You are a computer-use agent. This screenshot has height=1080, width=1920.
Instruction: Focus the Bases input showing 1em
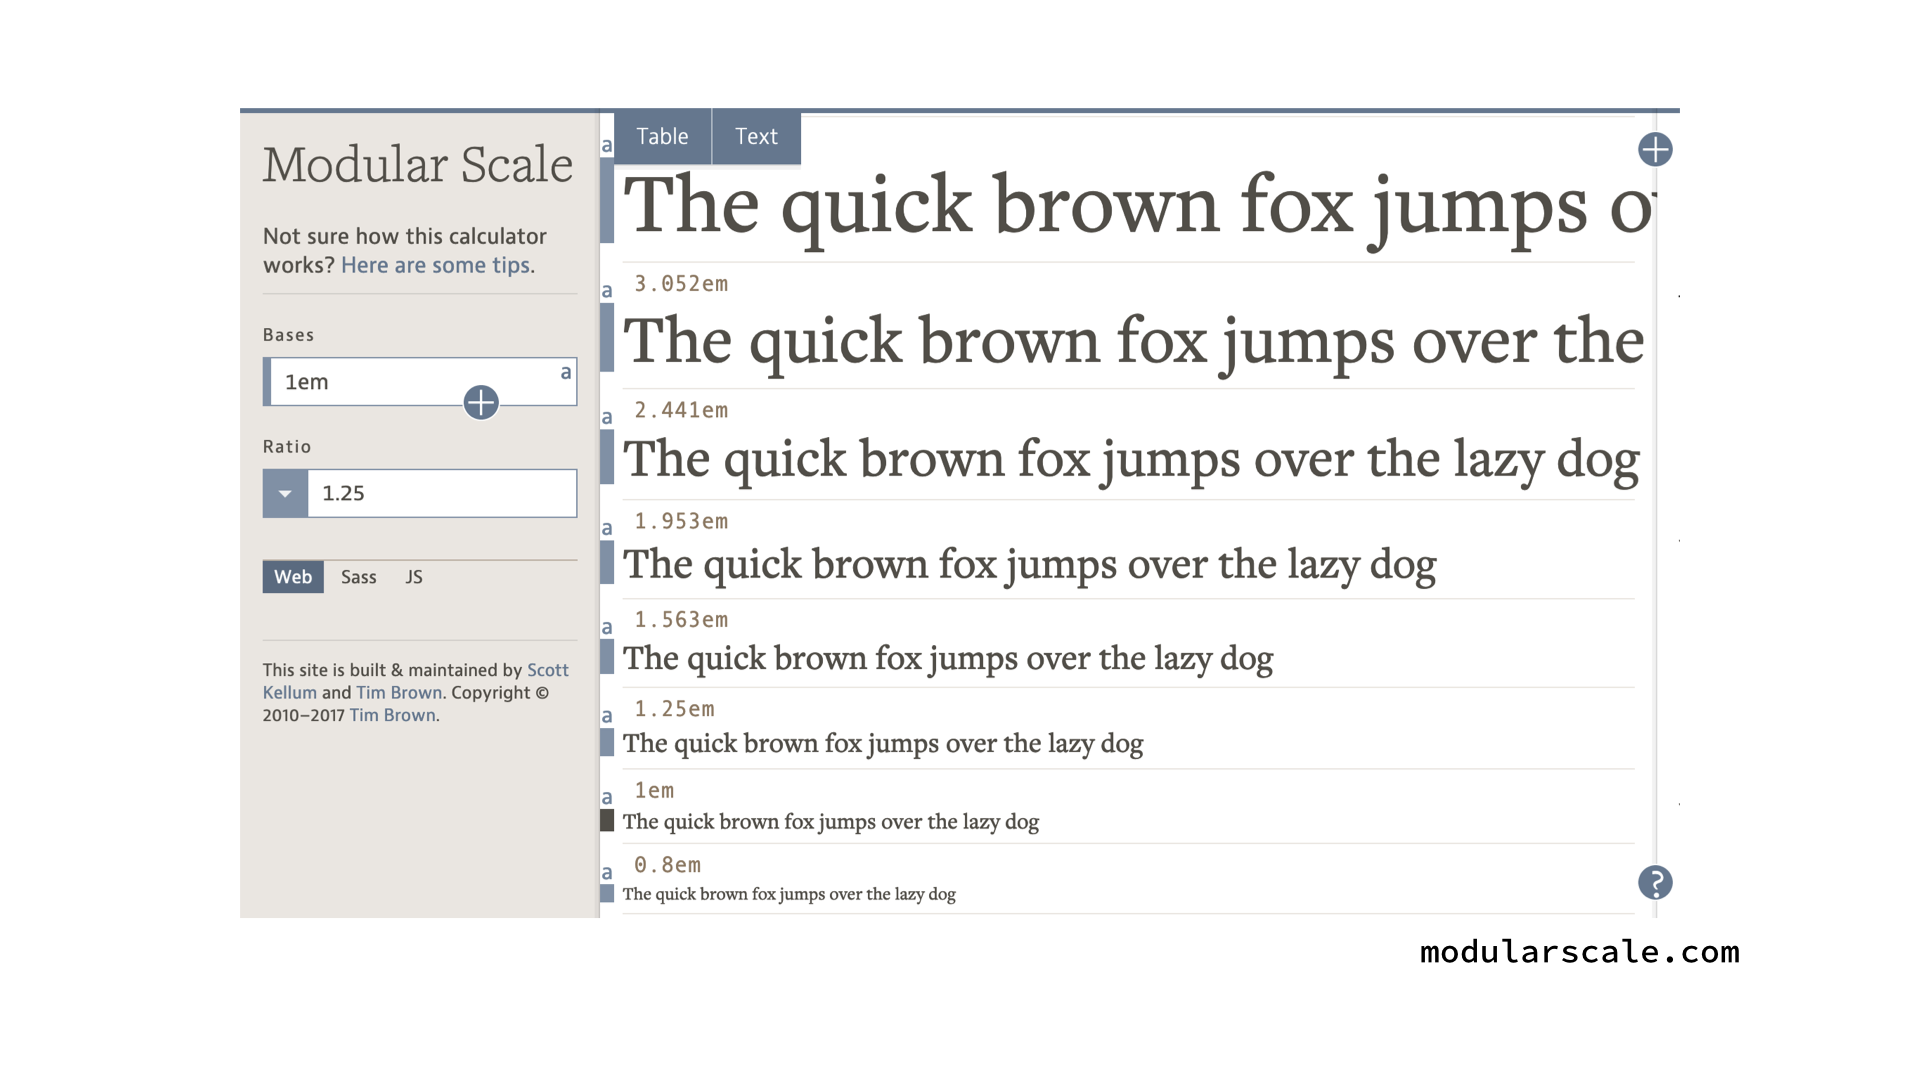(420, 382)
